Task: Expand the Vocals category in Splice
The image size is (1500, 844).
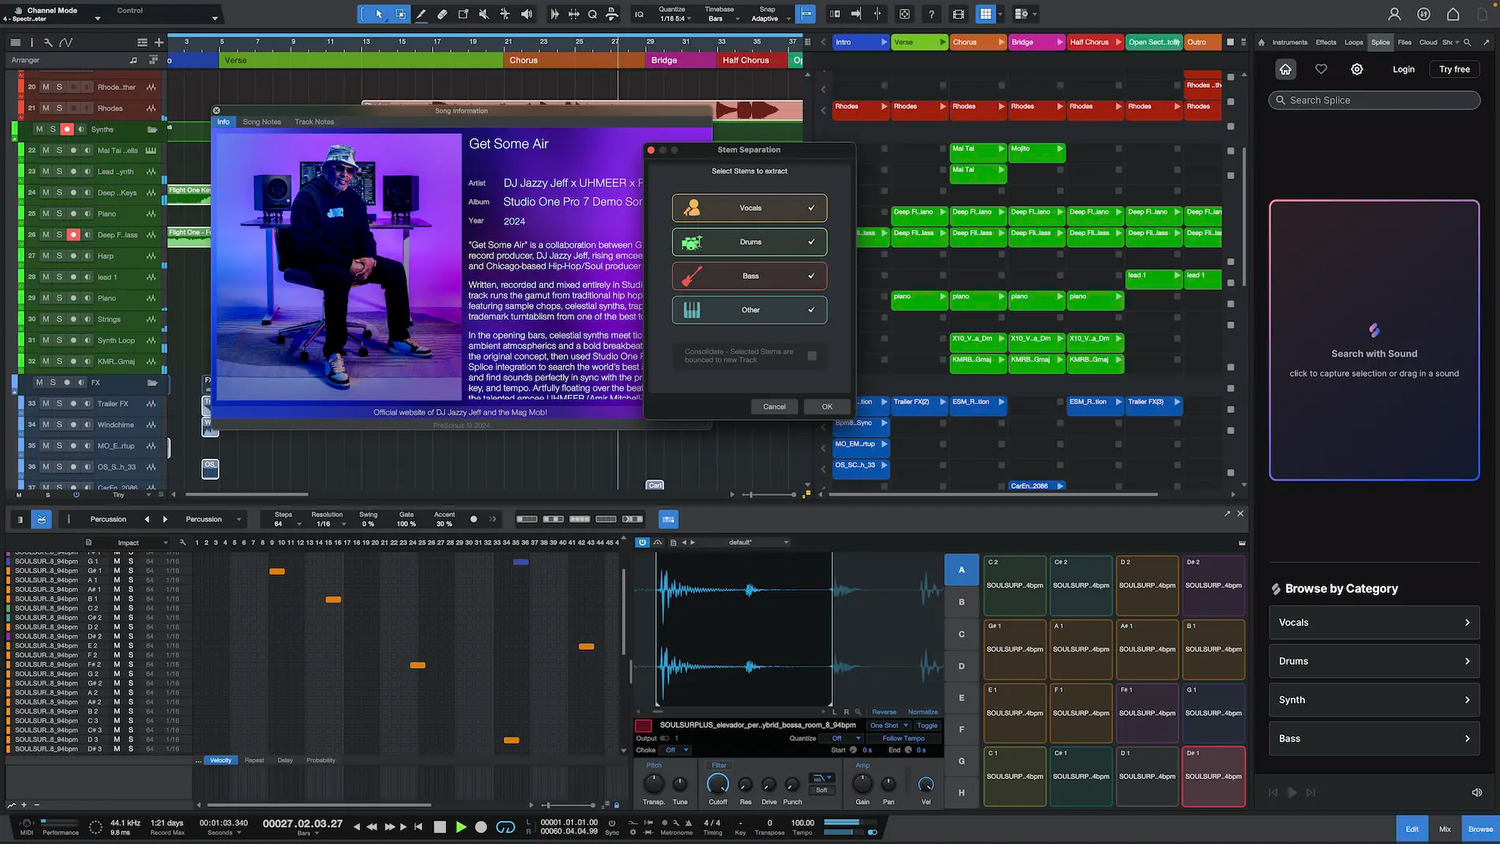Action: (x=1373, y=622)
